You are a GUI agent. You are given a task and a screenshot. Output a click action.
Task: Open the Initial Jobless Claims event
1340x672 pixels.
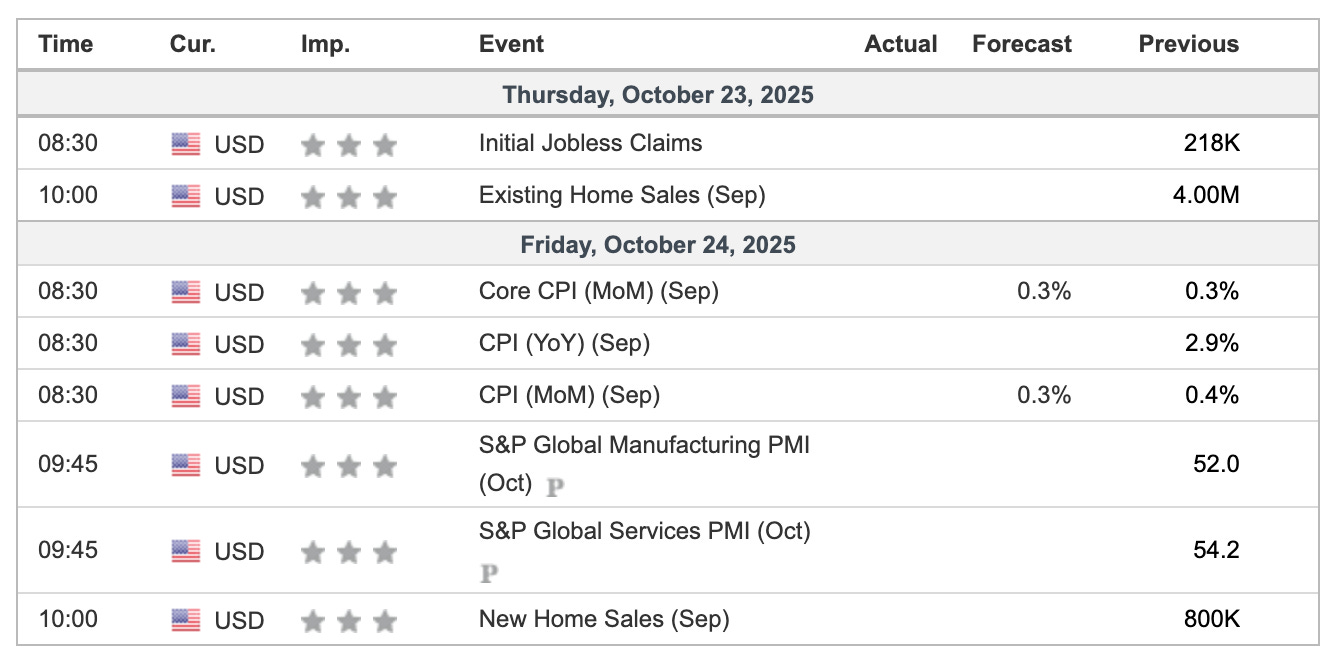coord(590,143)
